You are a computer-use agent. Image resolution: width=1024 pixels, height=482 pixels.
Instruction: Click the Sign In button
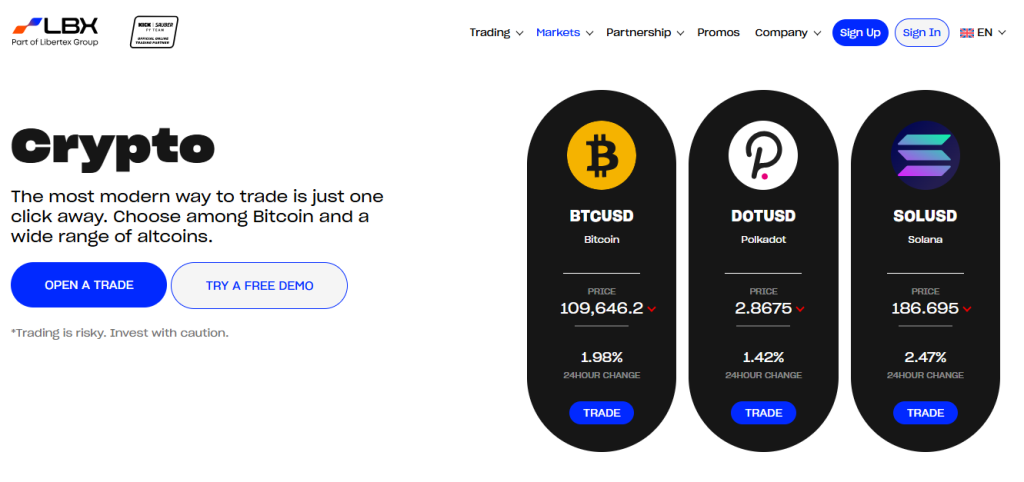(921, 32)
